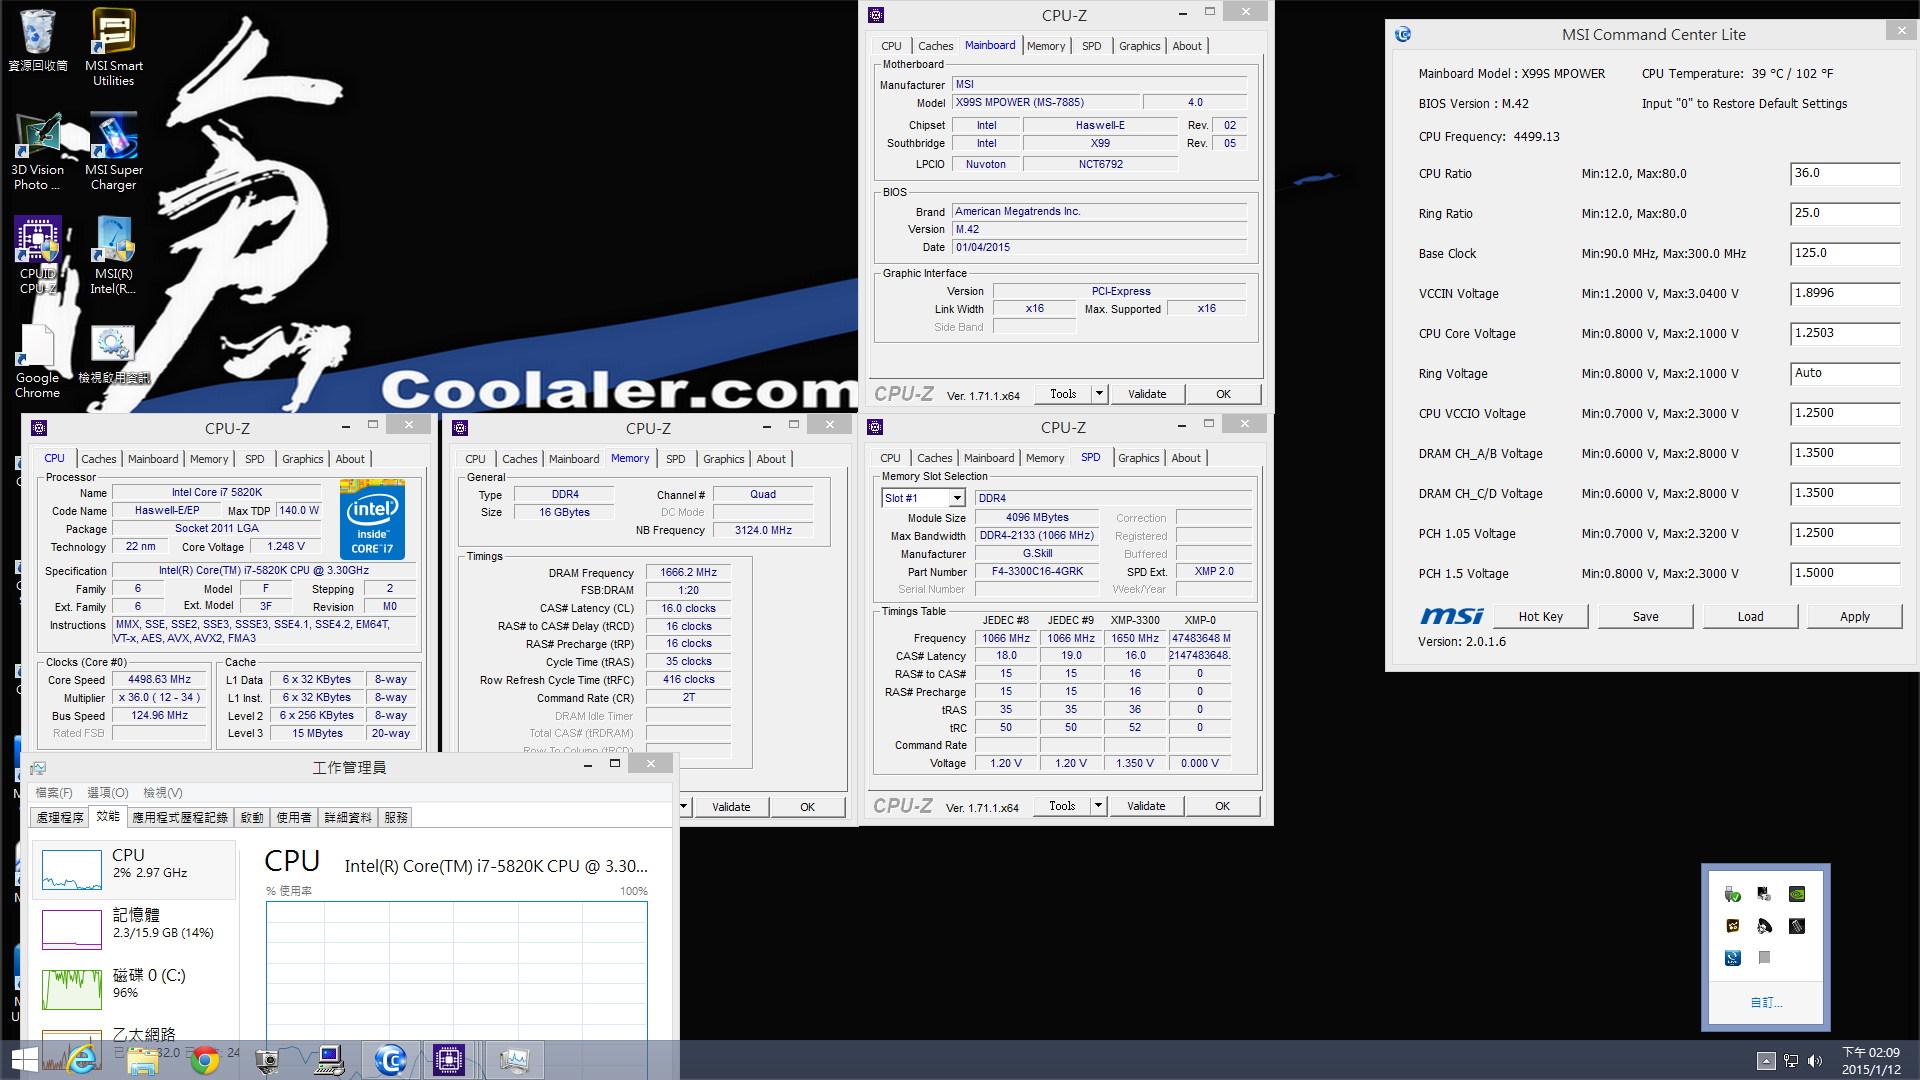This screenshot has height=1080, width=1920.
Task: Open the CPUID CPU-Z desktop shortcut
Action: [x=38, y=255]
